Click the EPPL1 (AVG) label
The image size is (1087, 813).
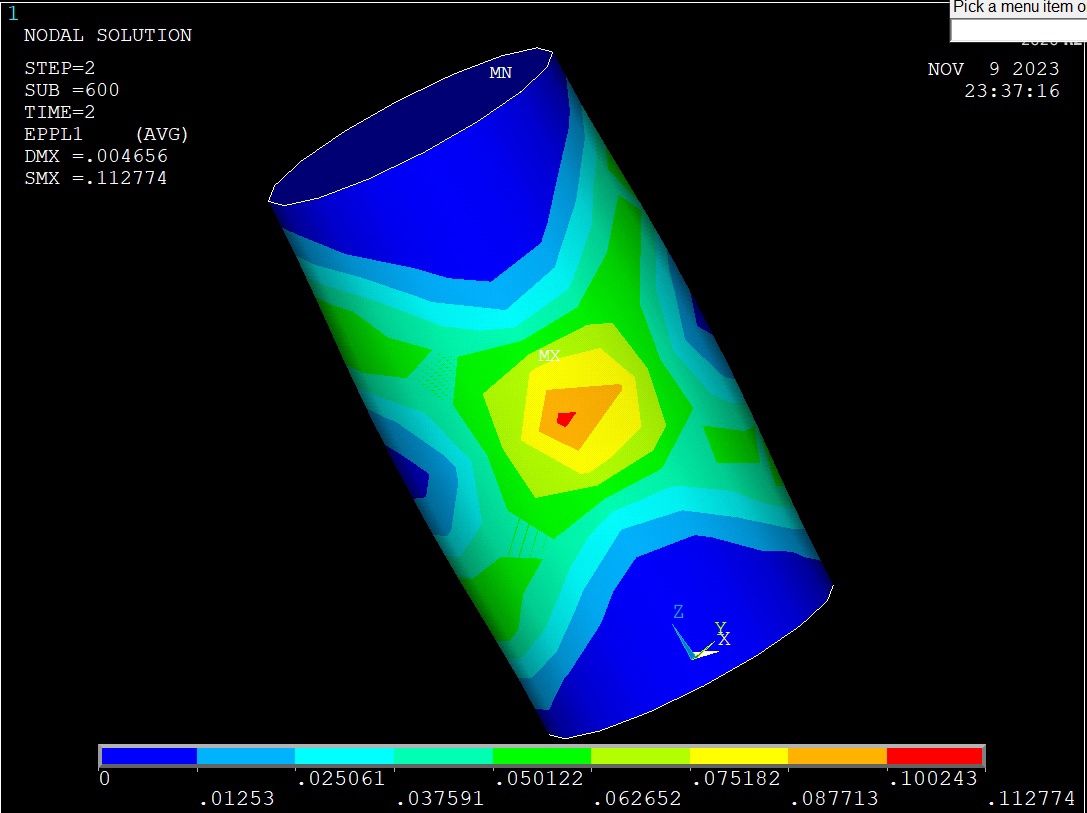point(106,134)
